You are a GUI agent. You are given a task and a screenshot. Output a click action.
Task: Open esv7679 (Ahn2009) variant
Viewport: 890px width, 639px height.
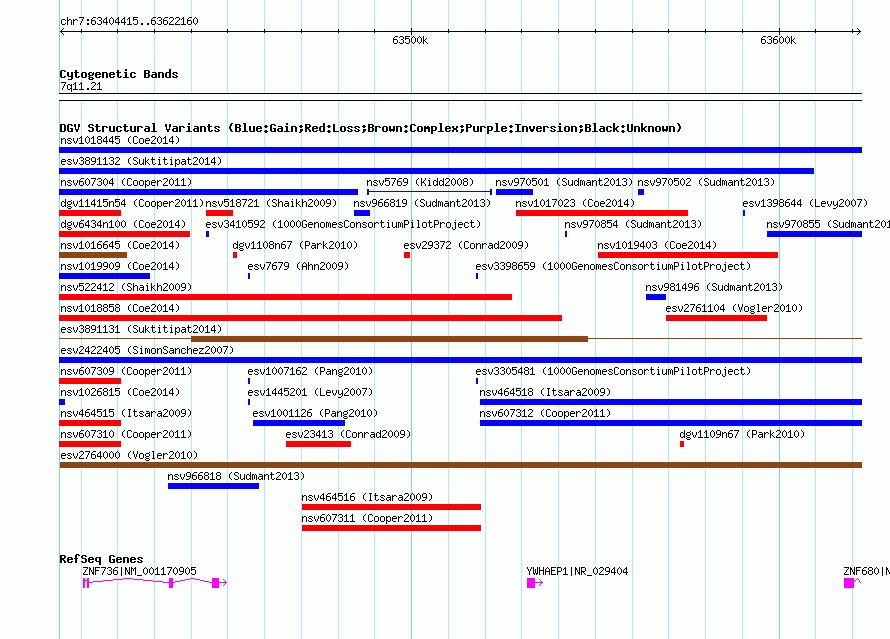(x=249, y=276)
